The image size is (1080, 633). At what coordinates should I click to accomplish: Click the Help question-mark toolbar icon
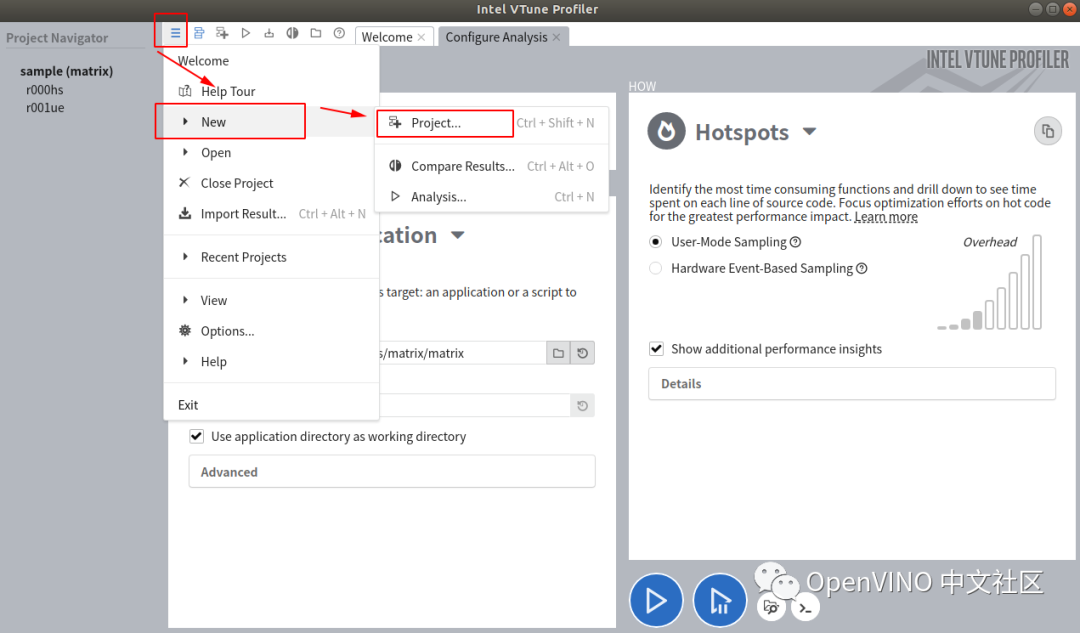point(339,32)
